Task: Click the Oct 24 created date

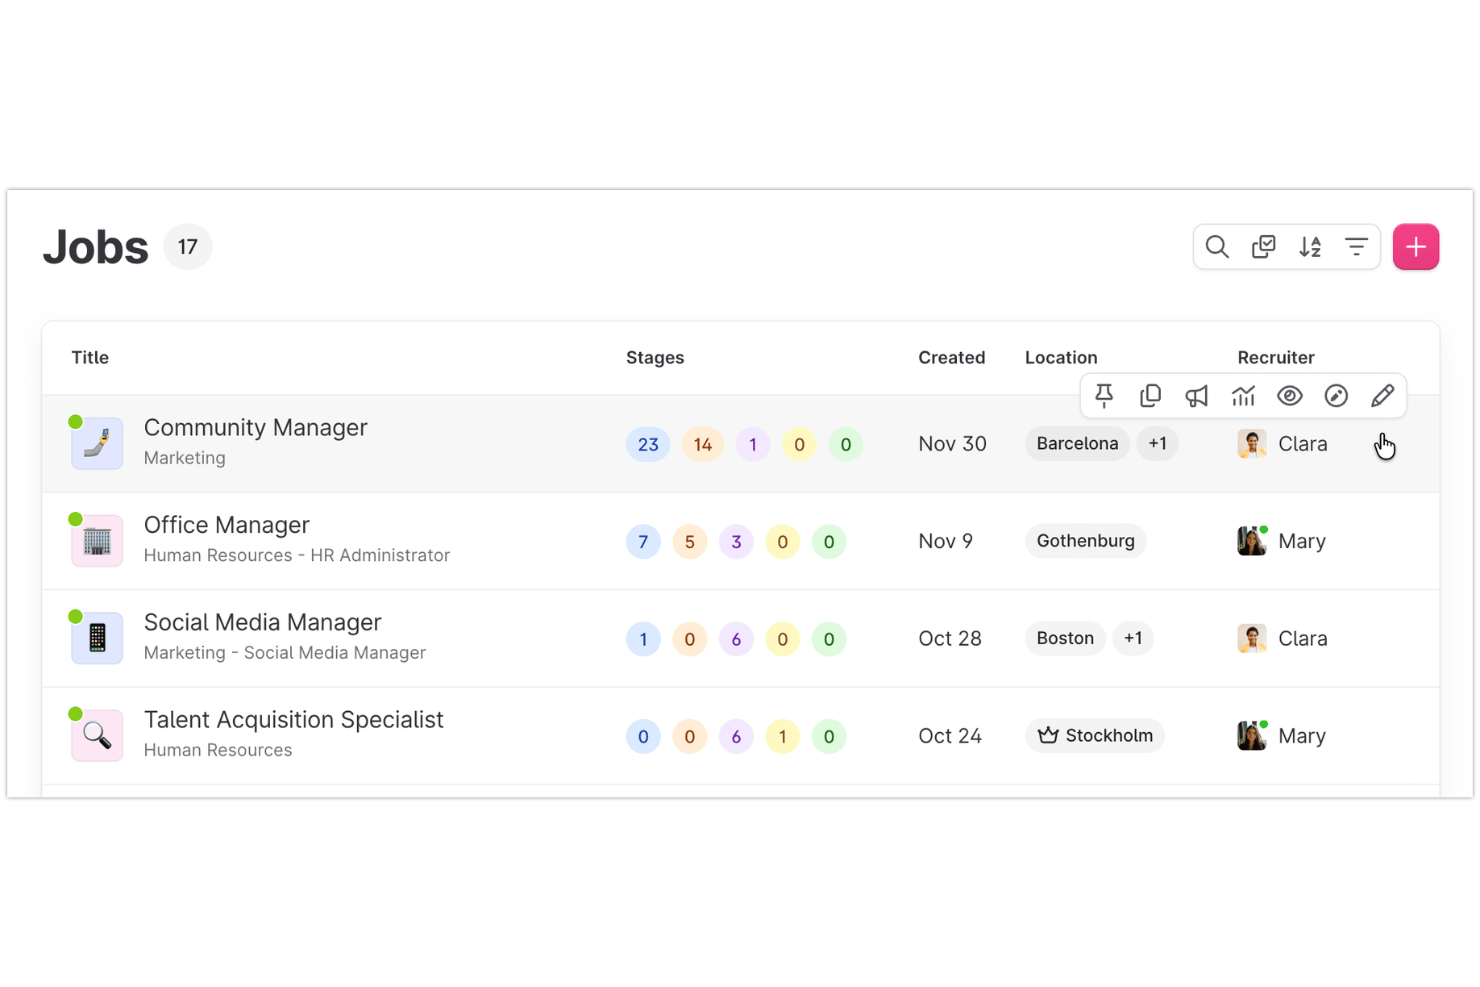Action: tap(950, 736)
